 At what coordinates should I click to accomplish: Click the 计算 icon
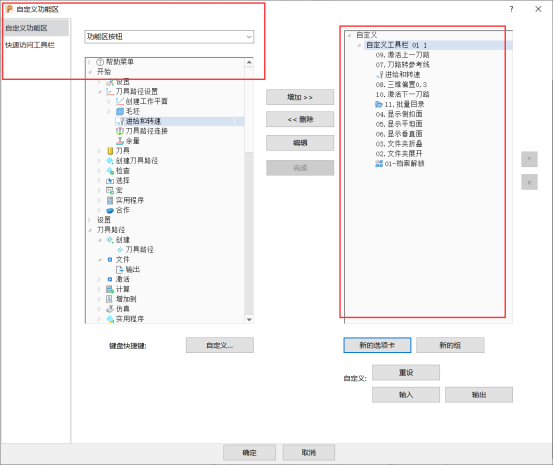(x=110, y=289)
